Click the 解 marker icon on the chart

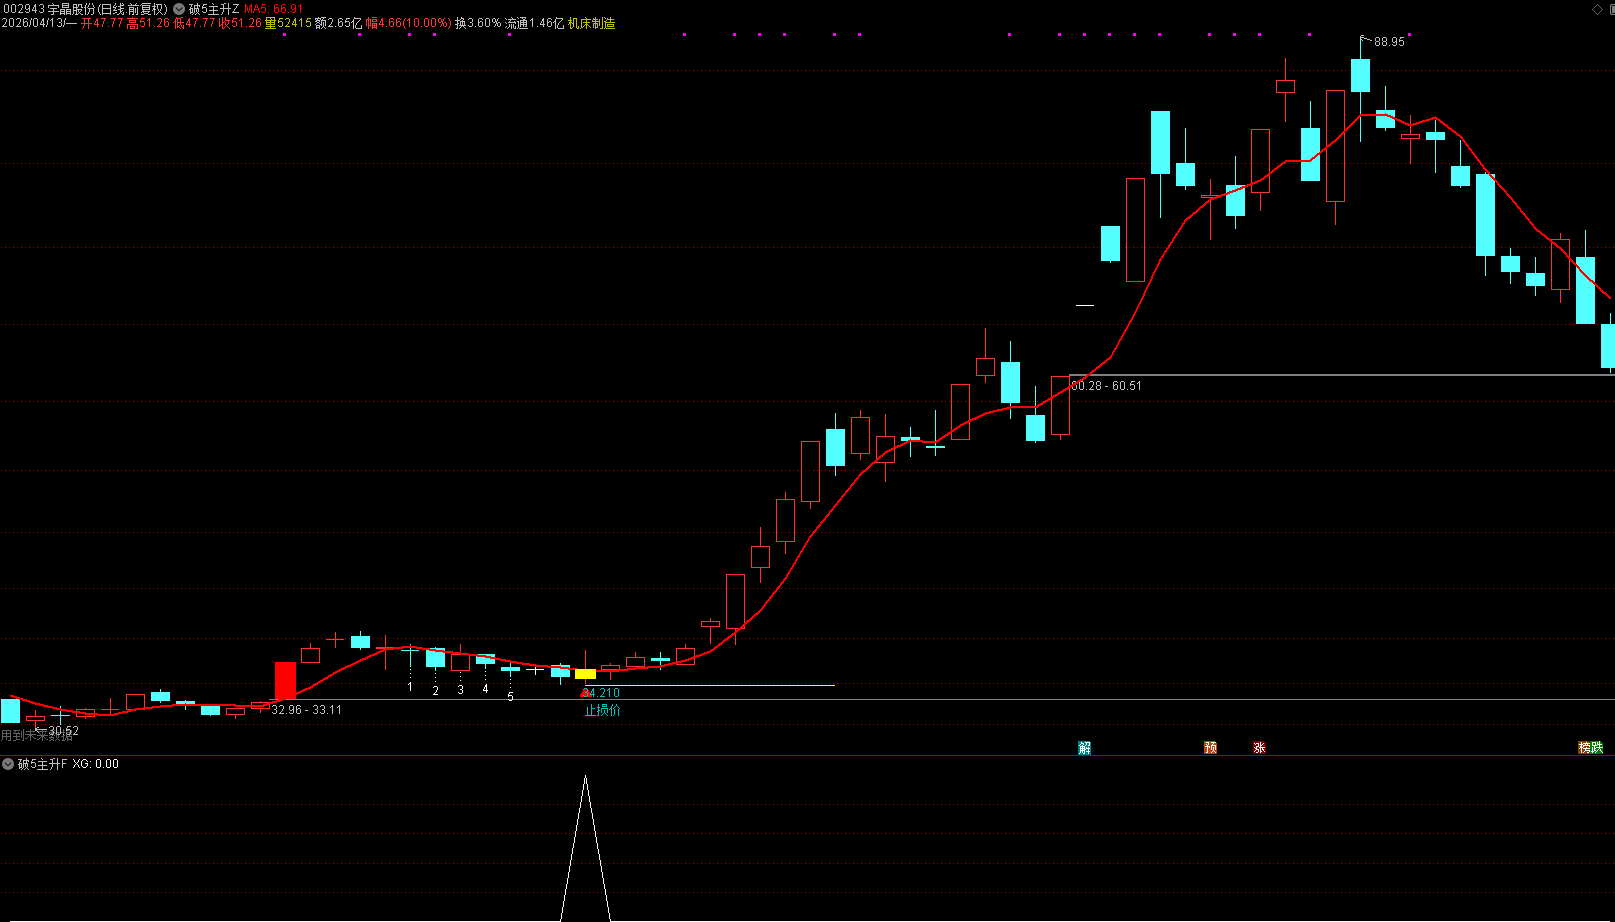pyautogui.click(x=1084, y=748)
